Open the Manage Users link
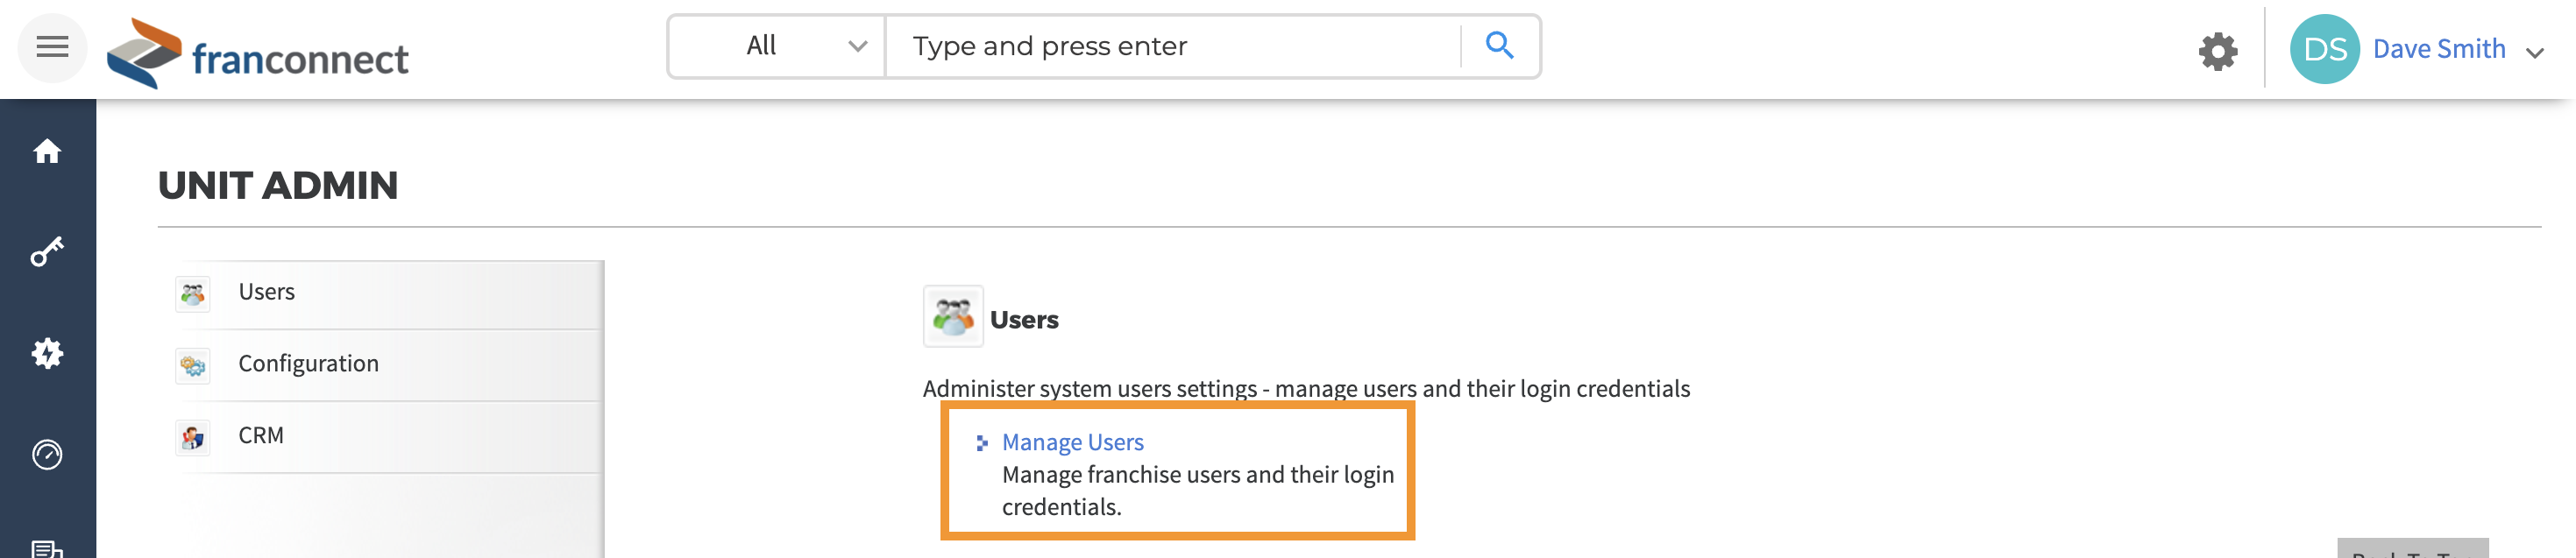The image size is (2576, 558). 1072,442
